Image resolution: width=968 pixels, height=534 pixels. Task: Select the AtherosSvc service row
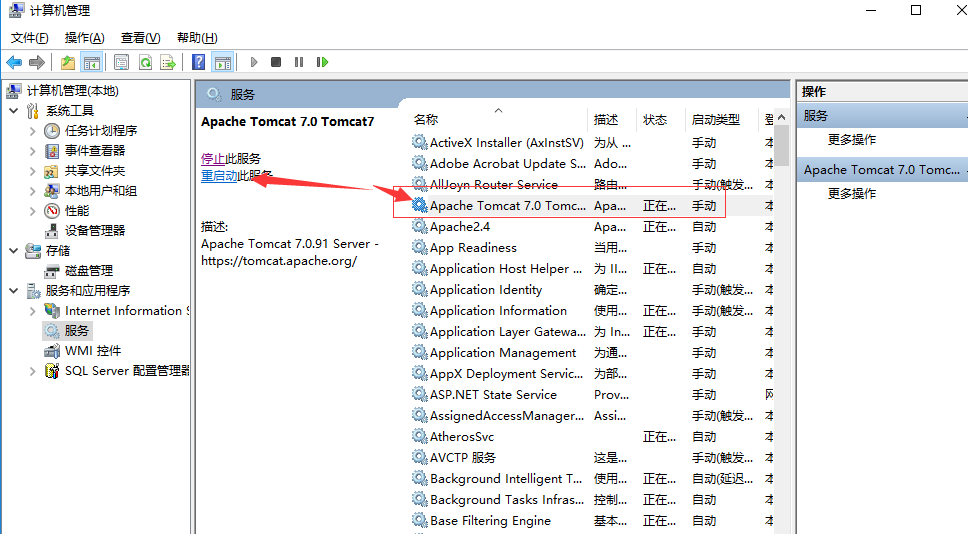591,436
